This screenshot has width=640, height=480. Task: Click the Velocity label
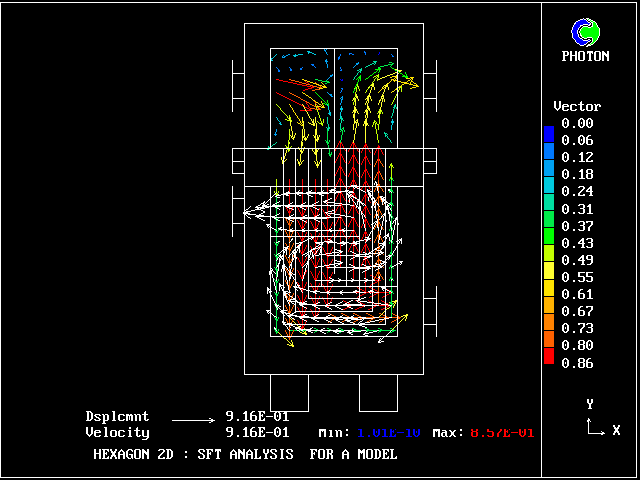pos(117,433)
